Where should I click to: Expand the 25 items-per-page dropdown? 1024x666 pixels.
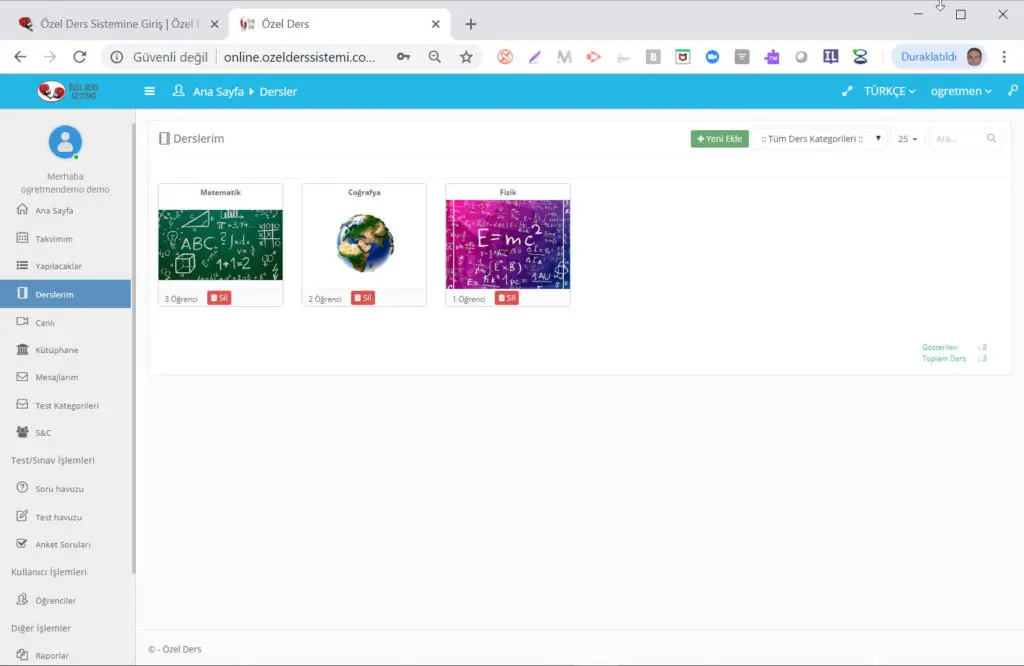point(907,139)
